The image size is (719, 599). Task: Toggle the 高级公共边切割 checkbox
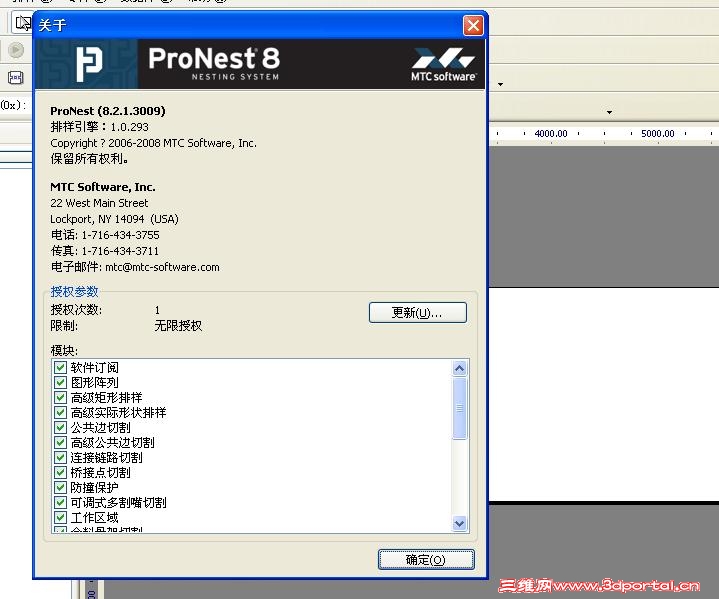tap(60, 443)
